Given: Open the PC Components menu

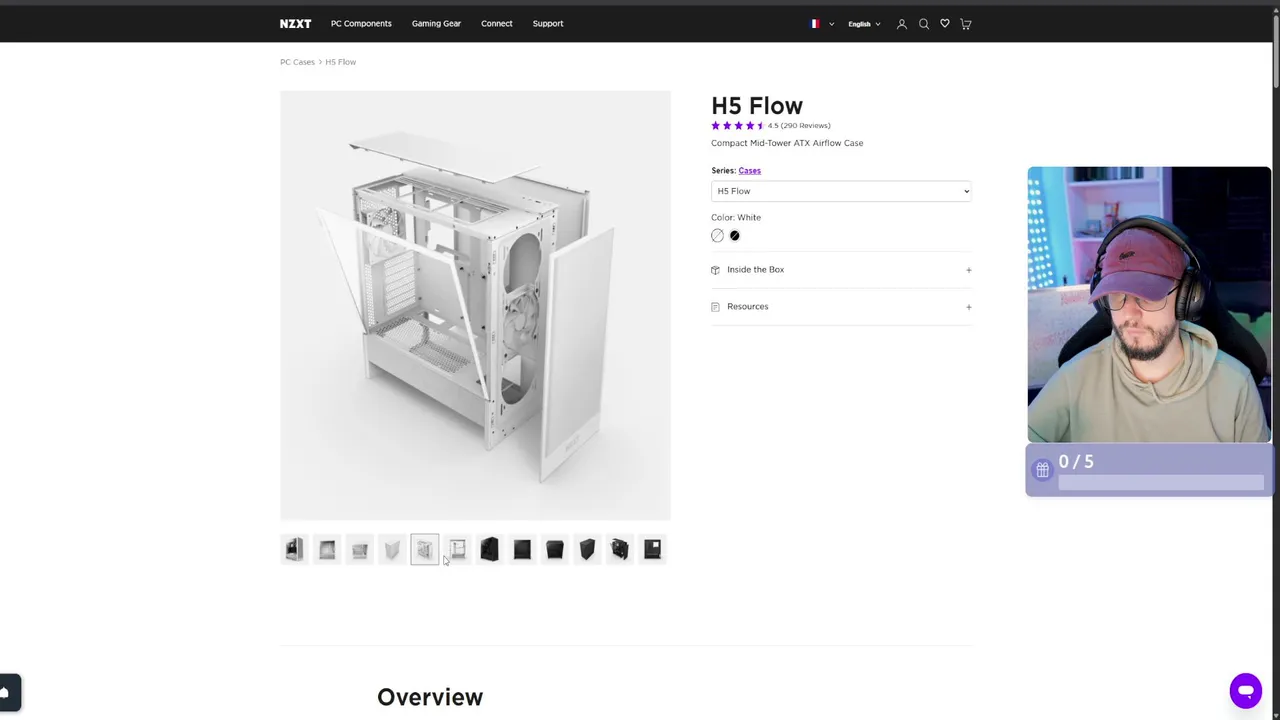Looking at the screenshot, I should pos(361,24).
